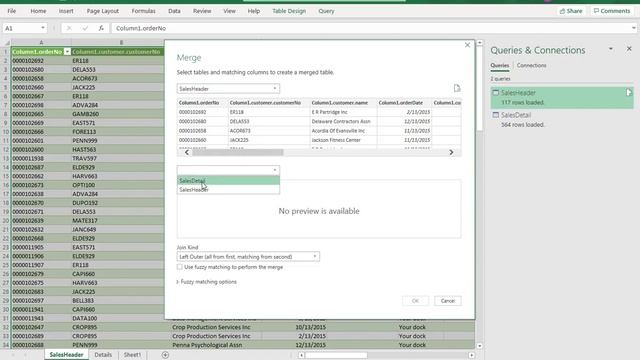Click the cancel entry X icon in formula bar
640x360 pixels.
coord(69,28)
